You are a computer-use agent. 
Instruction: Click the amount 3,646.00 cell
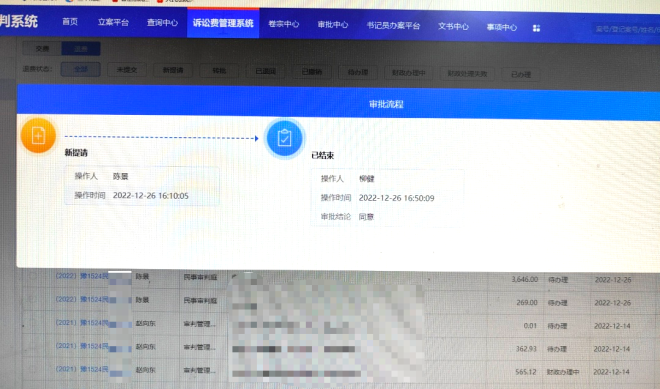524,279
